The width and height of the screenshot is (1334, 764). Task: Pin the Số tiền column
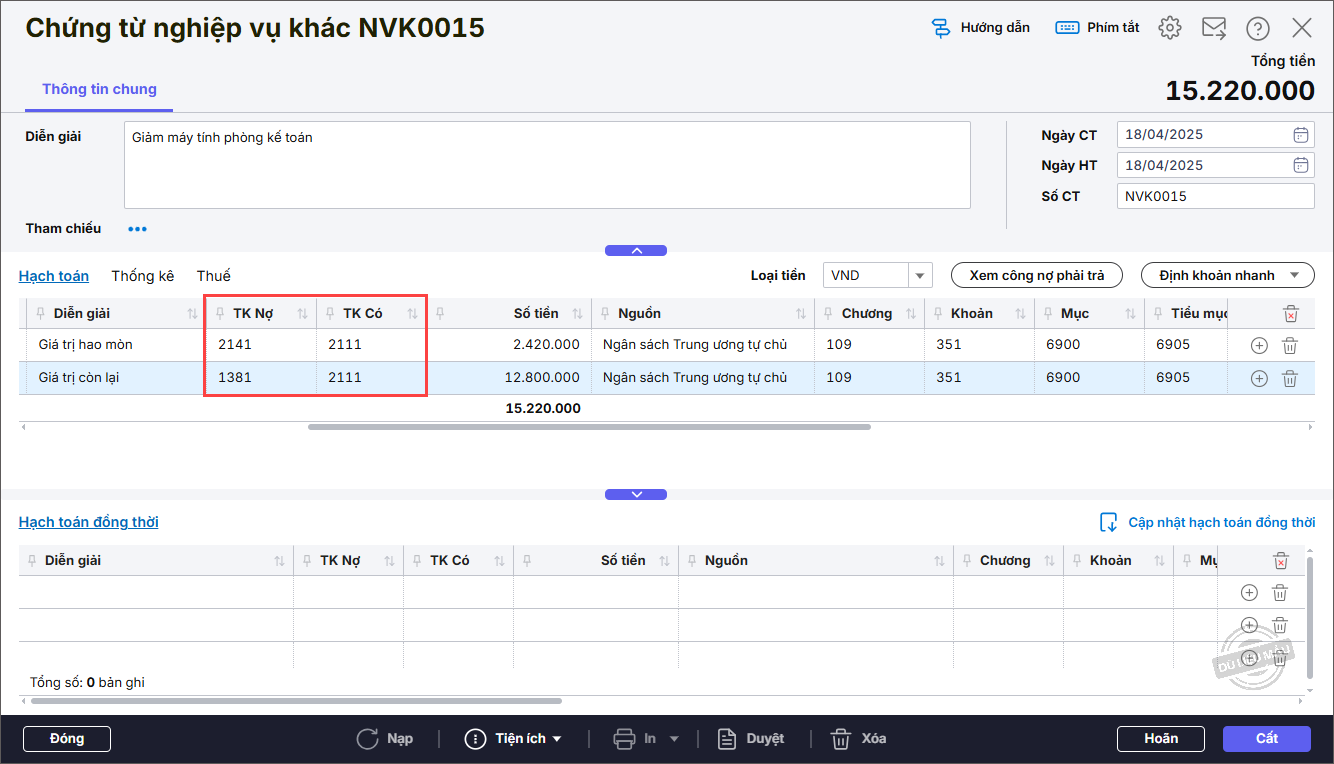pos(440,314)
